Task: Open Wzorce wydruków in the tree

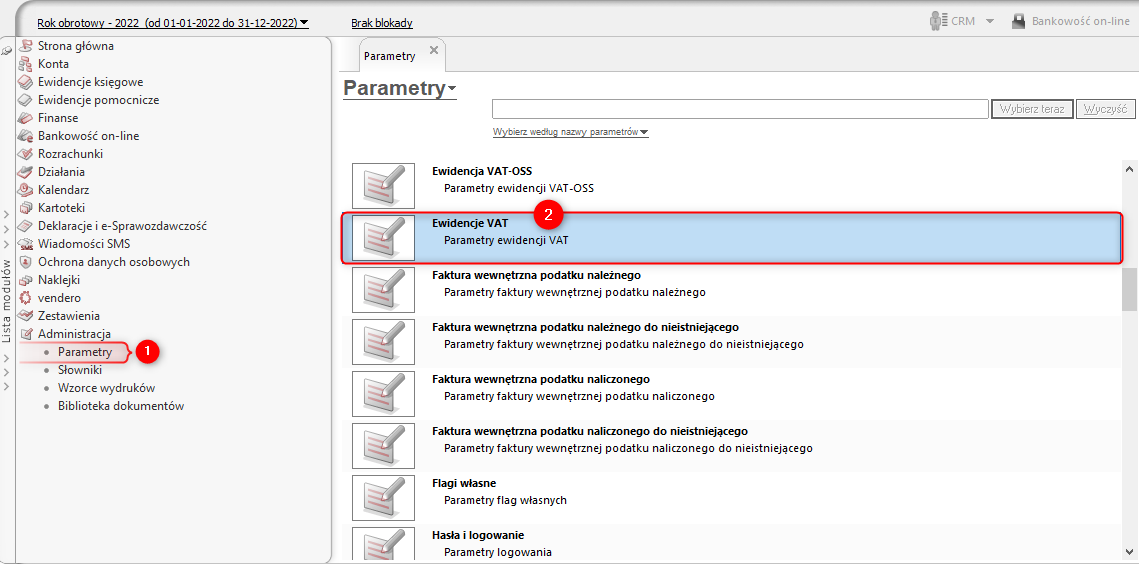Action: tap(106, 388)
